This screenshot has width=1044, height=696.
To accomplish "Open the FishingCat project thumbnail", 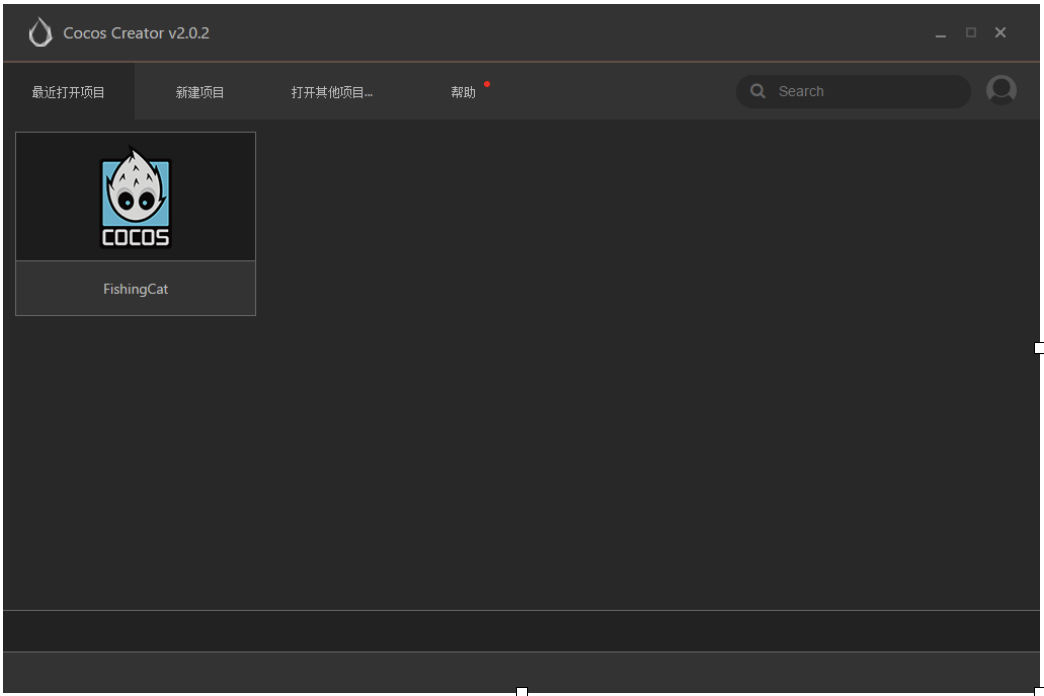I will tap(136, 196).
